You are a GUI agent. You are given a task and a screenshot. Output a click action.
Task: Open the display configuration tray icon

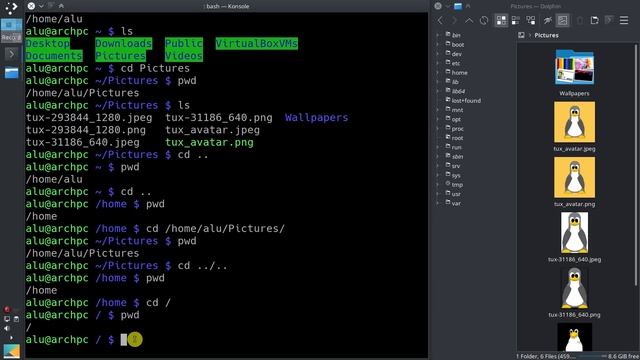click(x=7, y=319)
